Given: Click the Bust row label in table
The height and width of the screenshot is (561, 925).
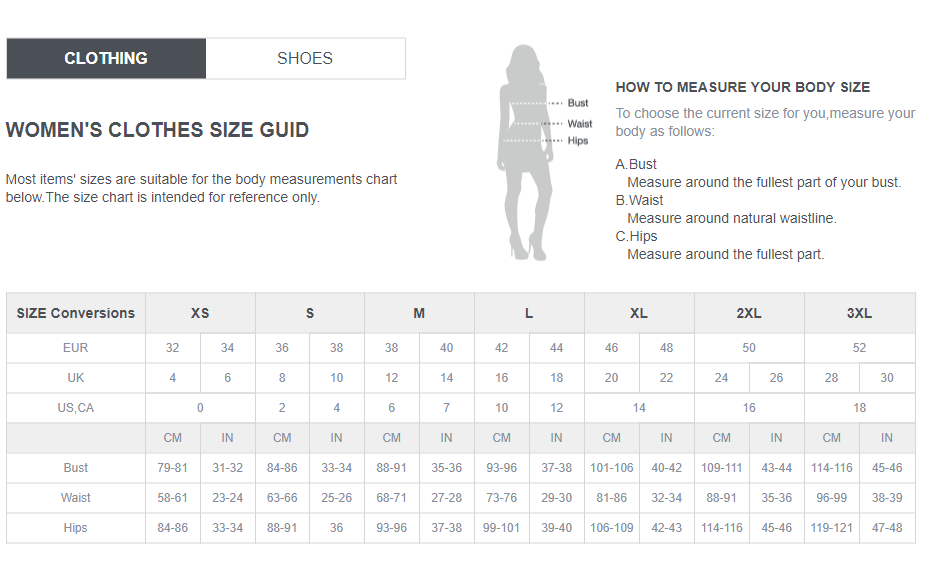Looking at the screenshot, I should pos(76,468).
